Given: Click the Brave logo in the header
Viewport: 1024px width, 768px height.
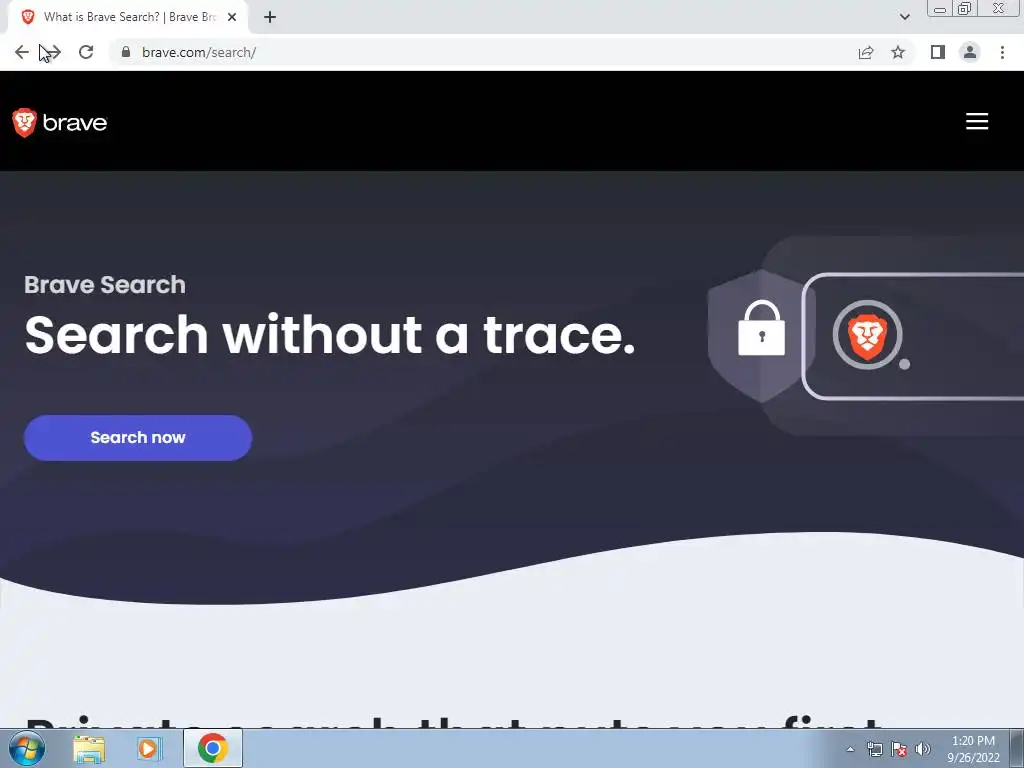Looking at the screenshot, I should coord(59,123).
